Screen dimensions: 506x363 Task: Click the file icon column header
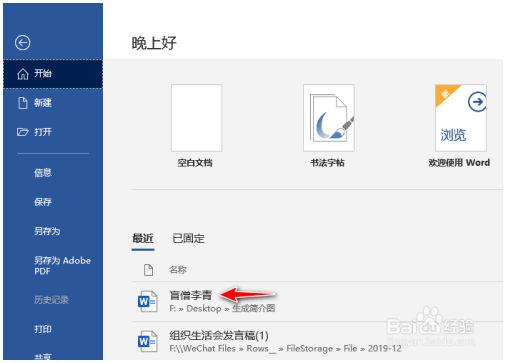click(148, 270)
